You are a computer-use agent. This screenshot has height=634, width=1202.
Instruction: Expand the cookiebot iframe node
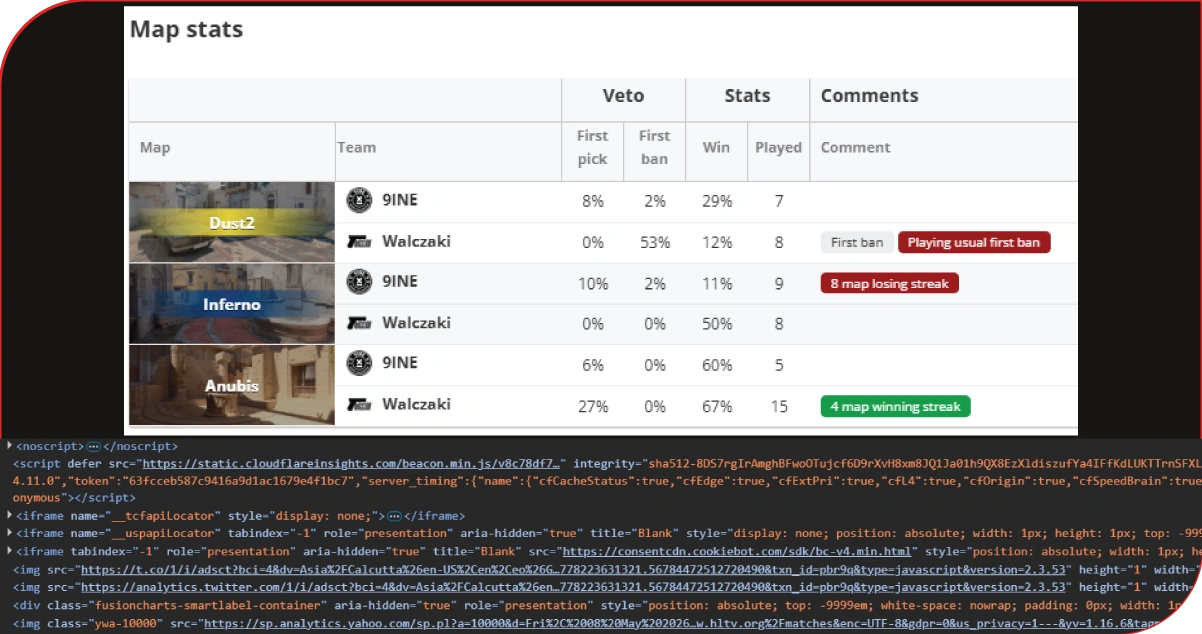(9, 551)
